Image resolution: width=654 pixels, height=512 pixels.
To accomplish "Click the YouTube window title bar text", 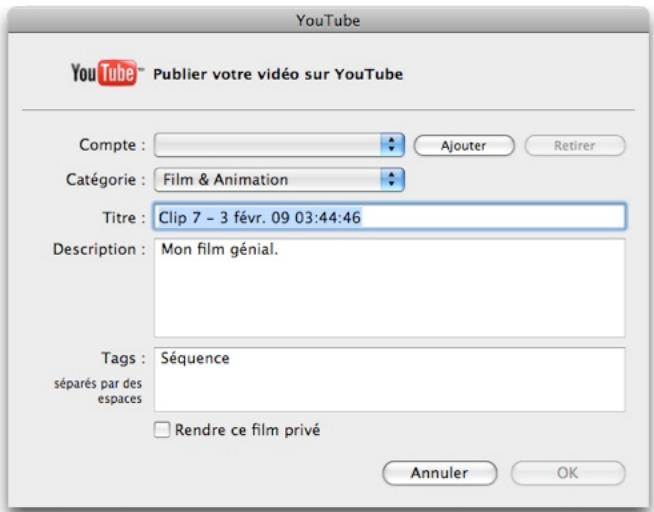I will 328,20.
